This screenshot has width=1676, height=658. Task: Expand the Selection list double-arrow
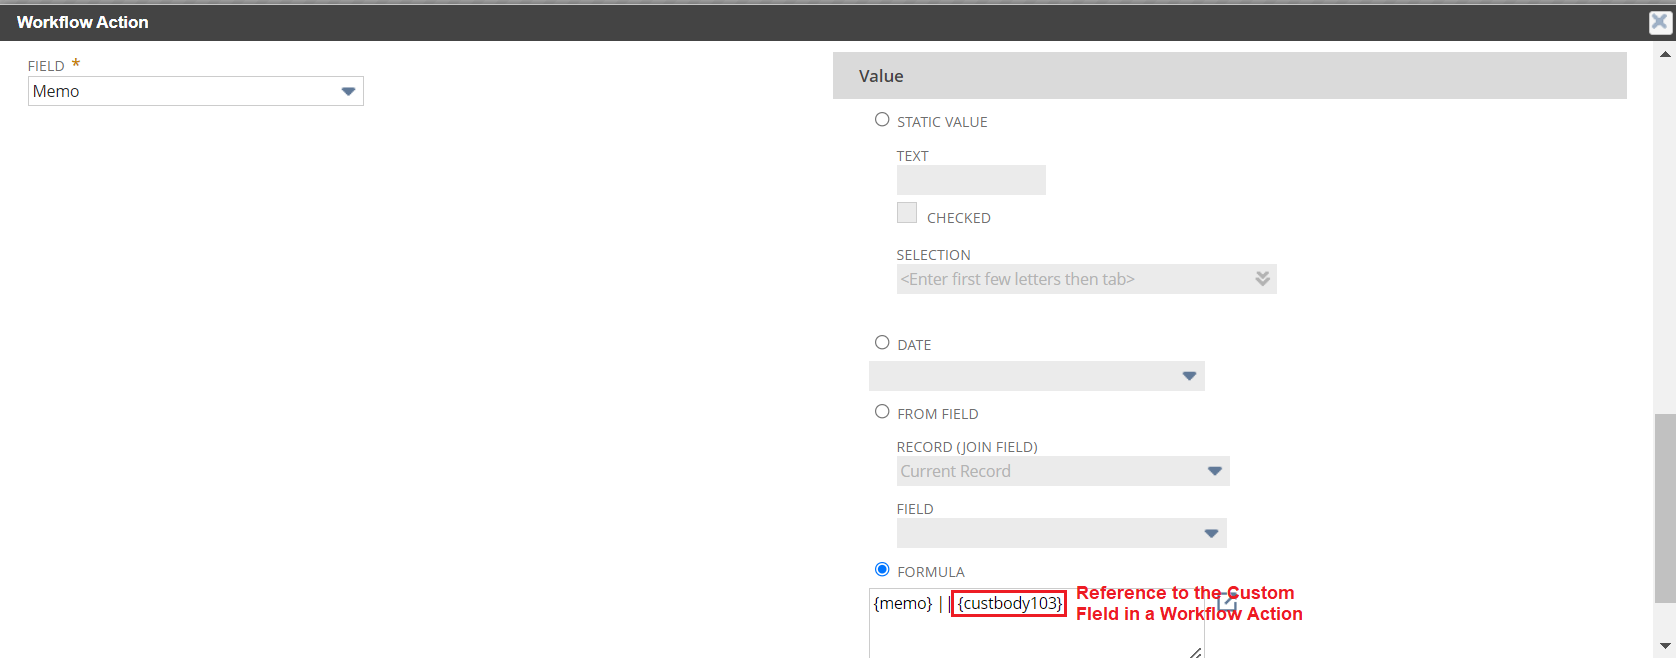(1263, 279)
